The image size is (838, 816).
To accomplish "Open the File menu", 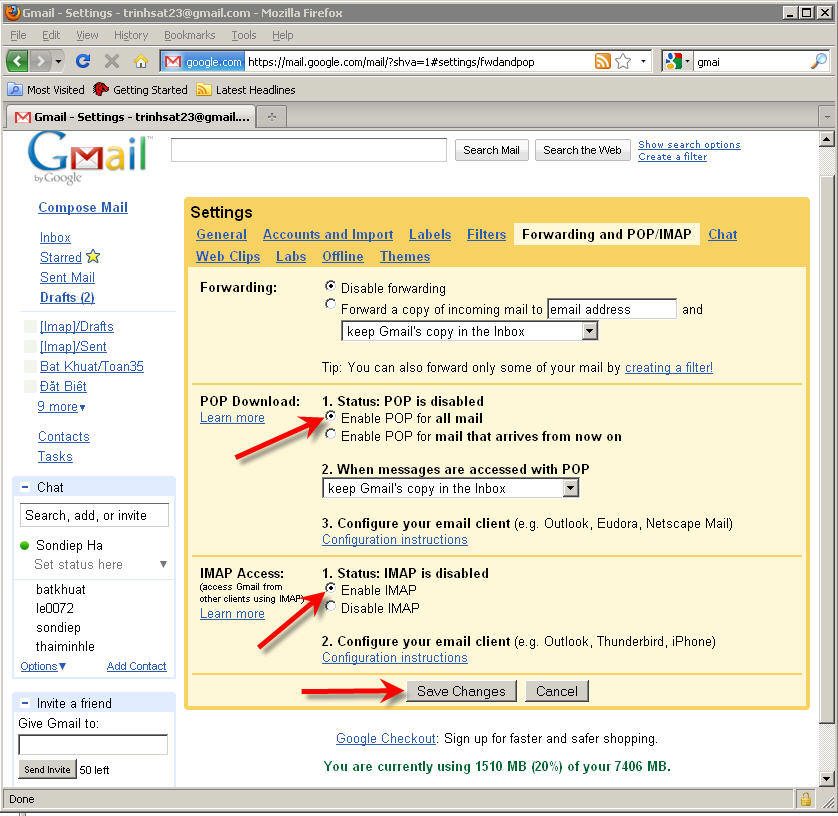I will point(18,35).
